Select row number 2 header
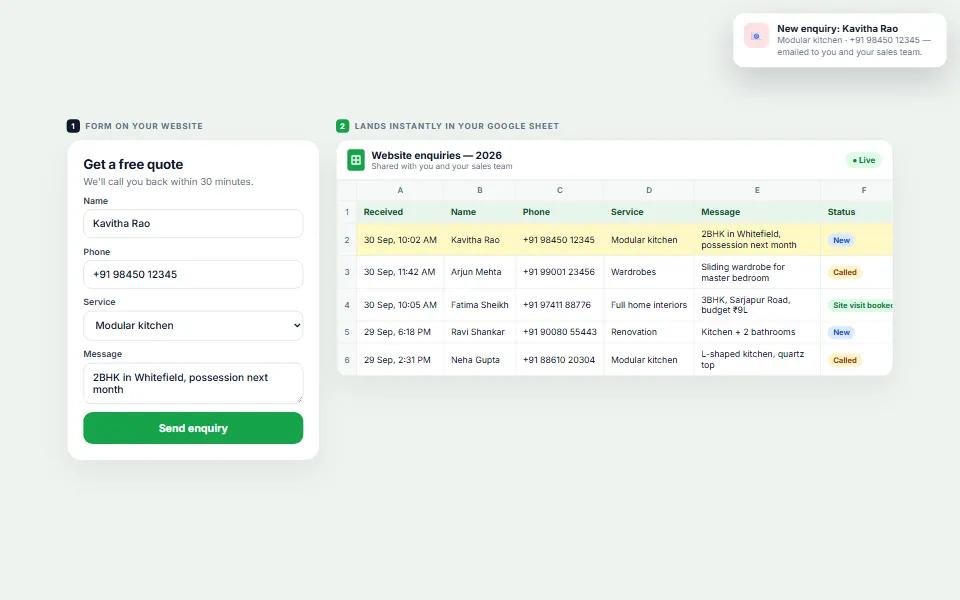The image size is (960, 600). point(347,240)
